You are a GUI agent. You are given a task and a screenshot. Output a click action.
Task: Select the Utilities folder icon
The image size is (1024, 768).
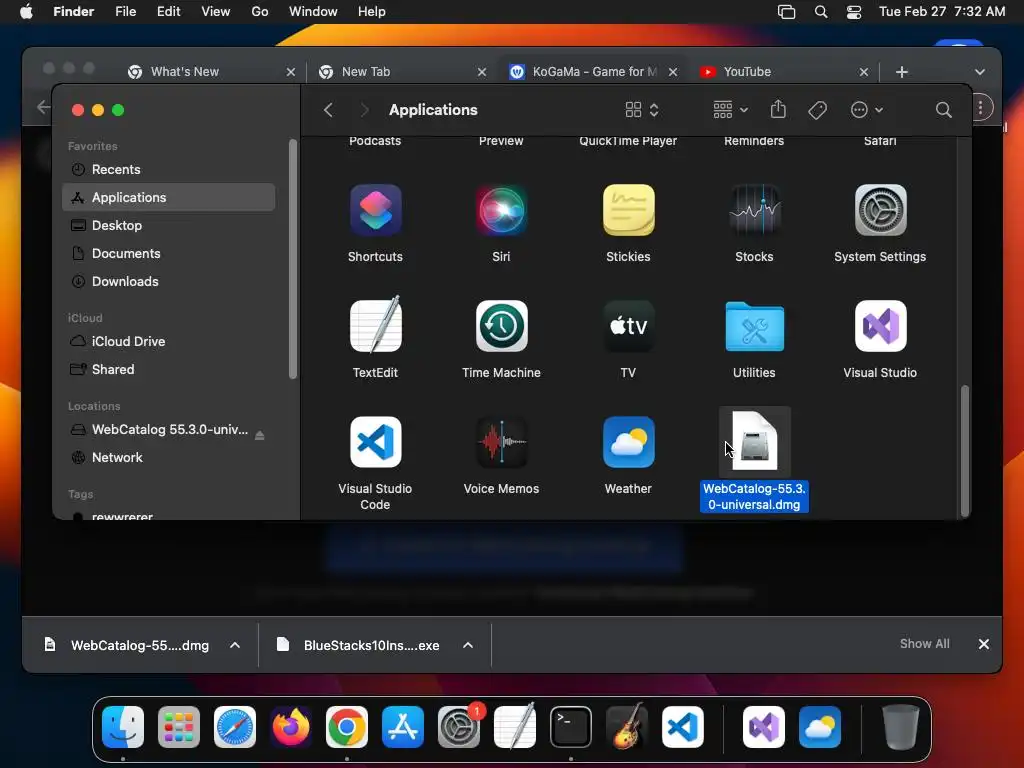click(x=754, y=326)
